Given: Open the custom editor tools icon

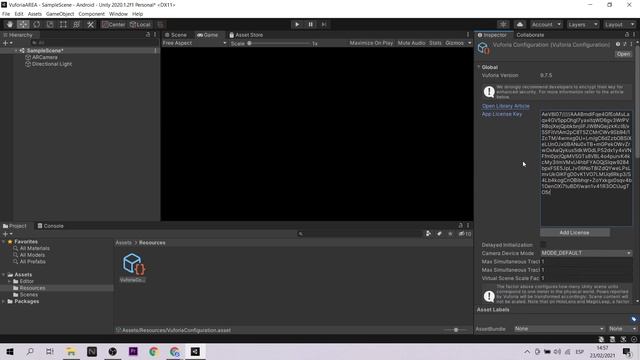Looking at the screenshot, I should (x=90, y=24).
